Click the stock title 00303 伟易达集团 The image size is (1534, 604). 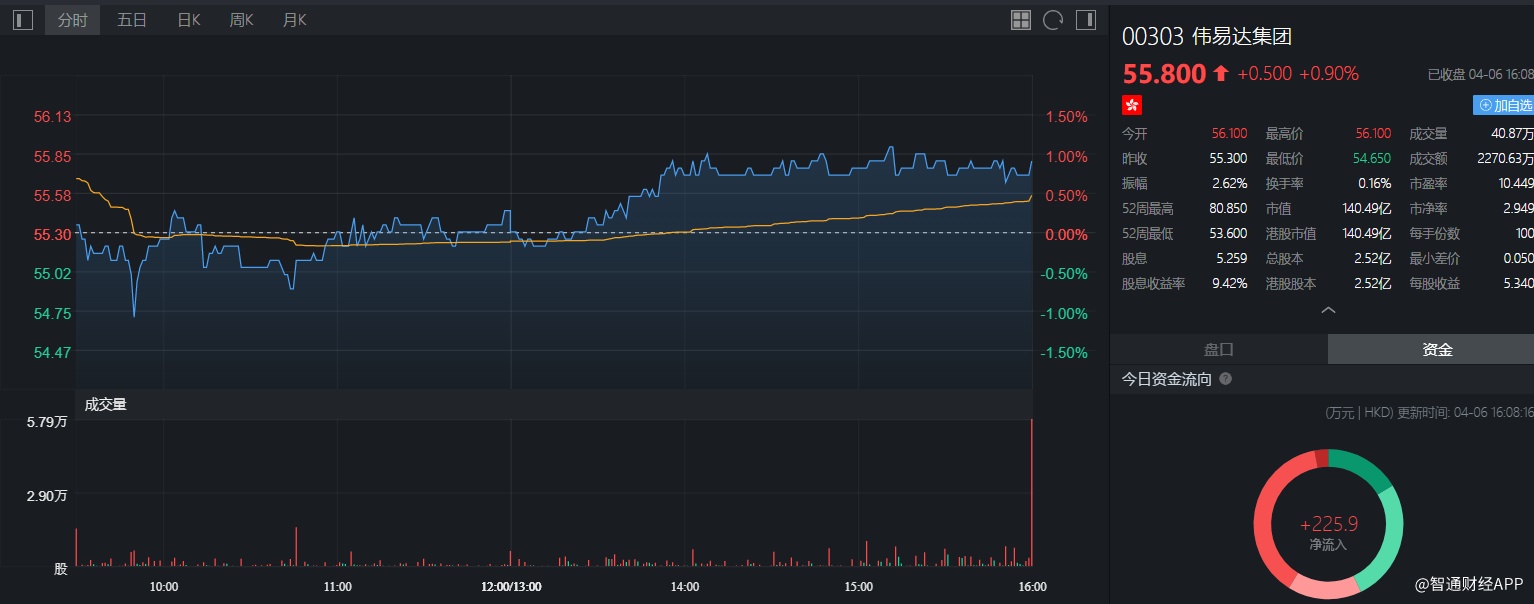click(x=1207, y=37)
